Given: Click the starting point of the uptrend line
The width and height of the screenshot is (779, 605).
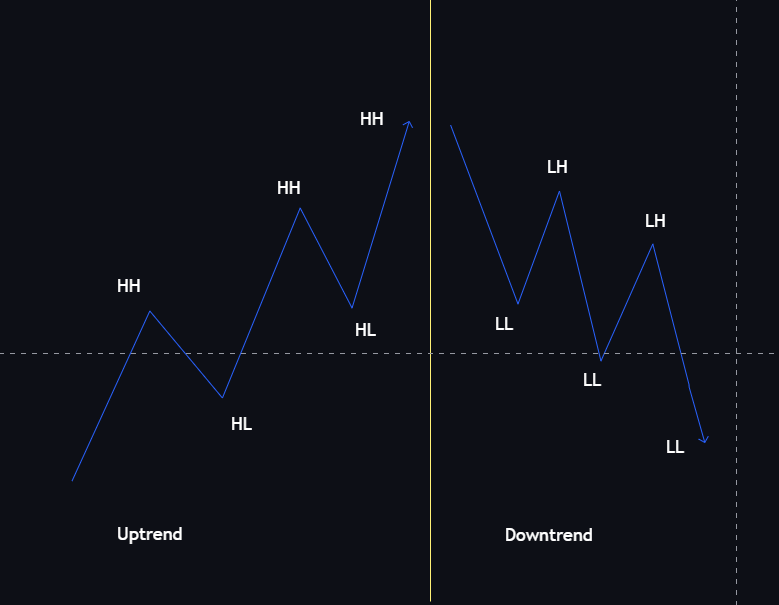Looking at the screenshot, I should 72,481.
